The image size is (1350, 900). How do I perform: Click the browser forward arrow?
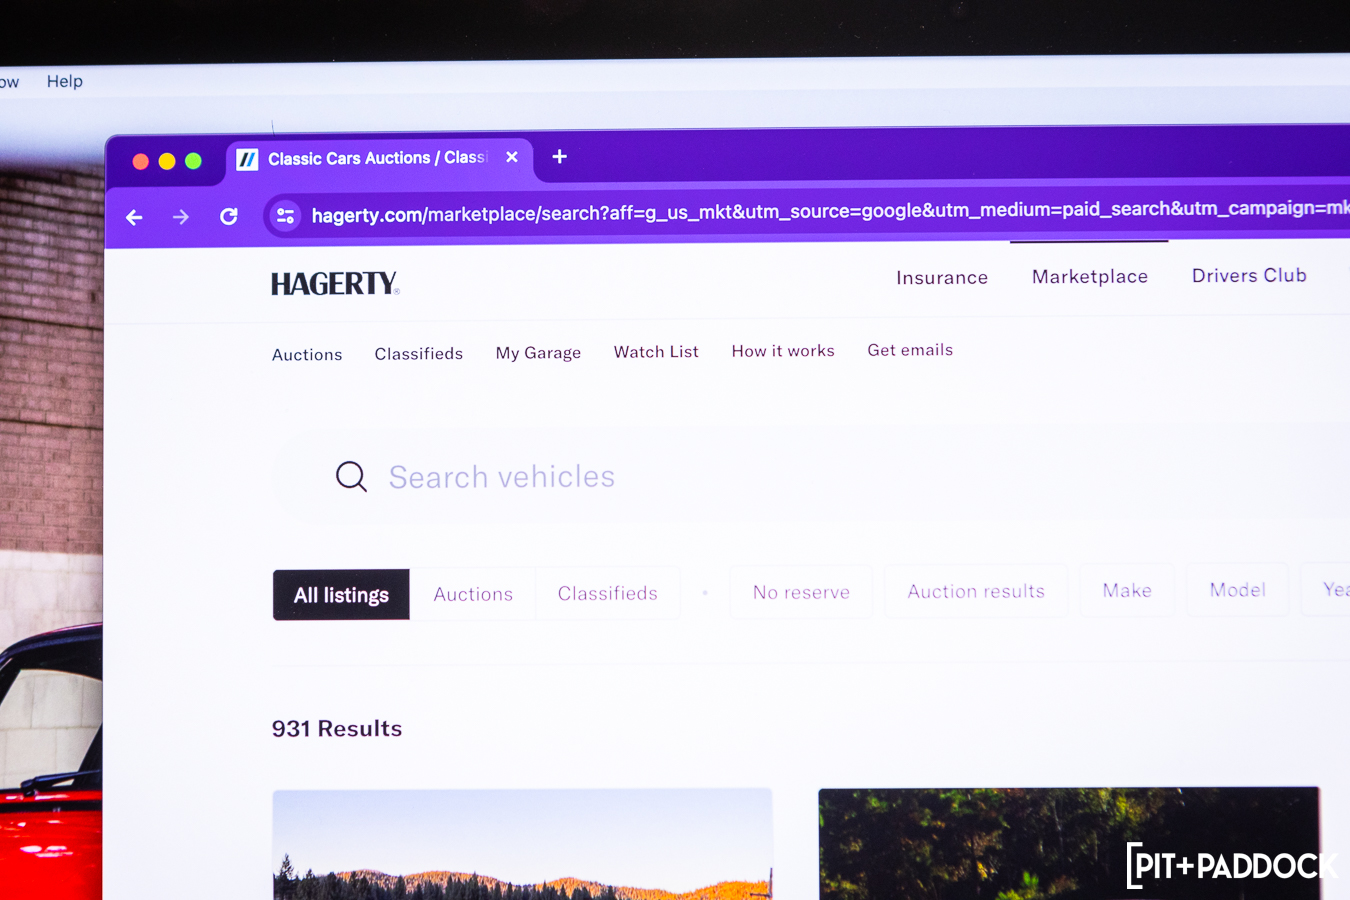[x=181, y=217]
